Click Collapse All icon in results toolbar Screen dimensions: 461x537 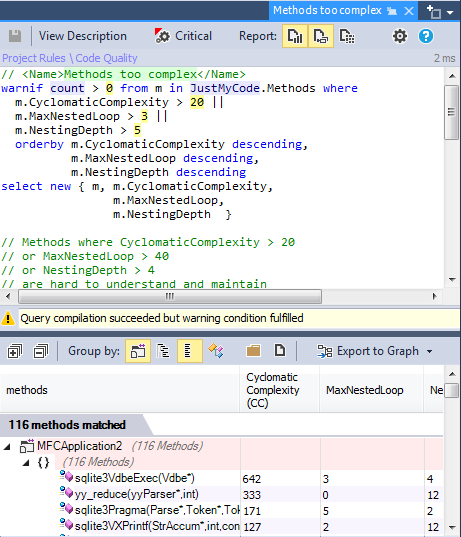pos(40,351)
